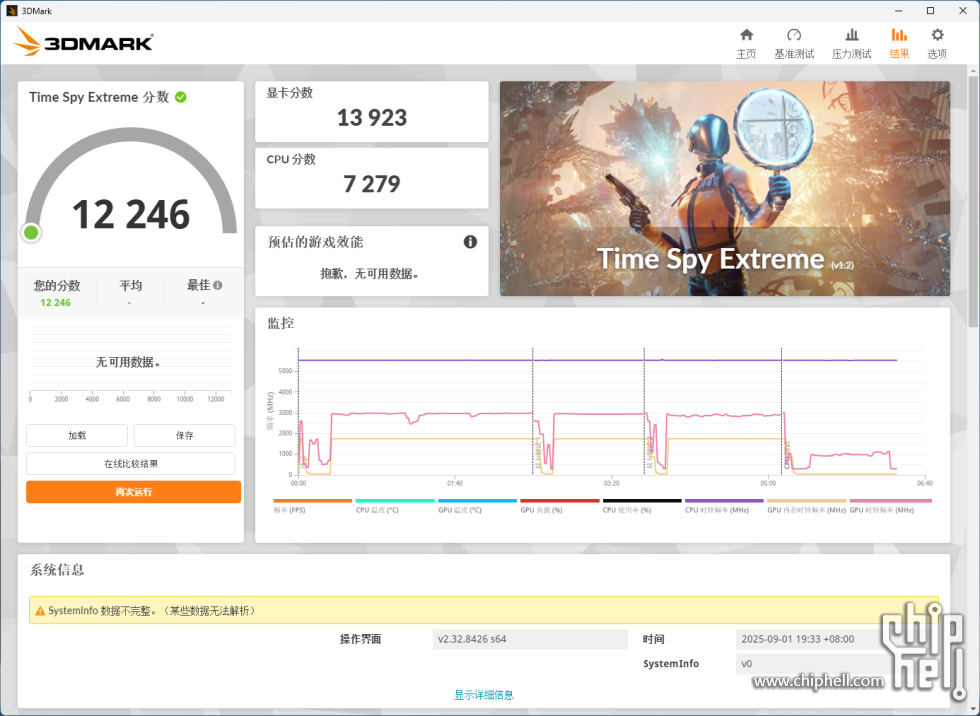Click the 抱歉，无可用数据。 message
Image resolution: width=980 pixels, height=716 pixels.
(369, 274)
